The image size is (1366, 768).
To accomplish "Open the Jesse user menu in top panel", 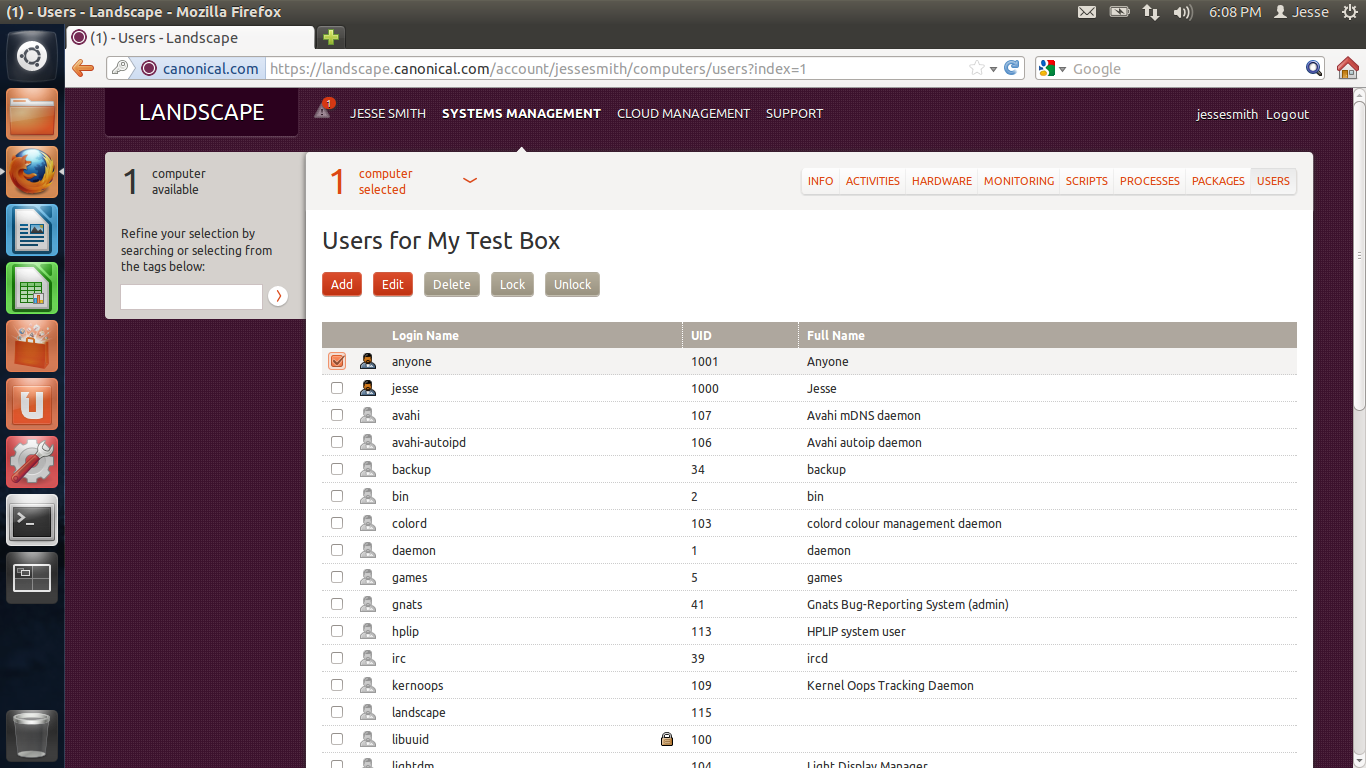I will tap(1301, 12).
